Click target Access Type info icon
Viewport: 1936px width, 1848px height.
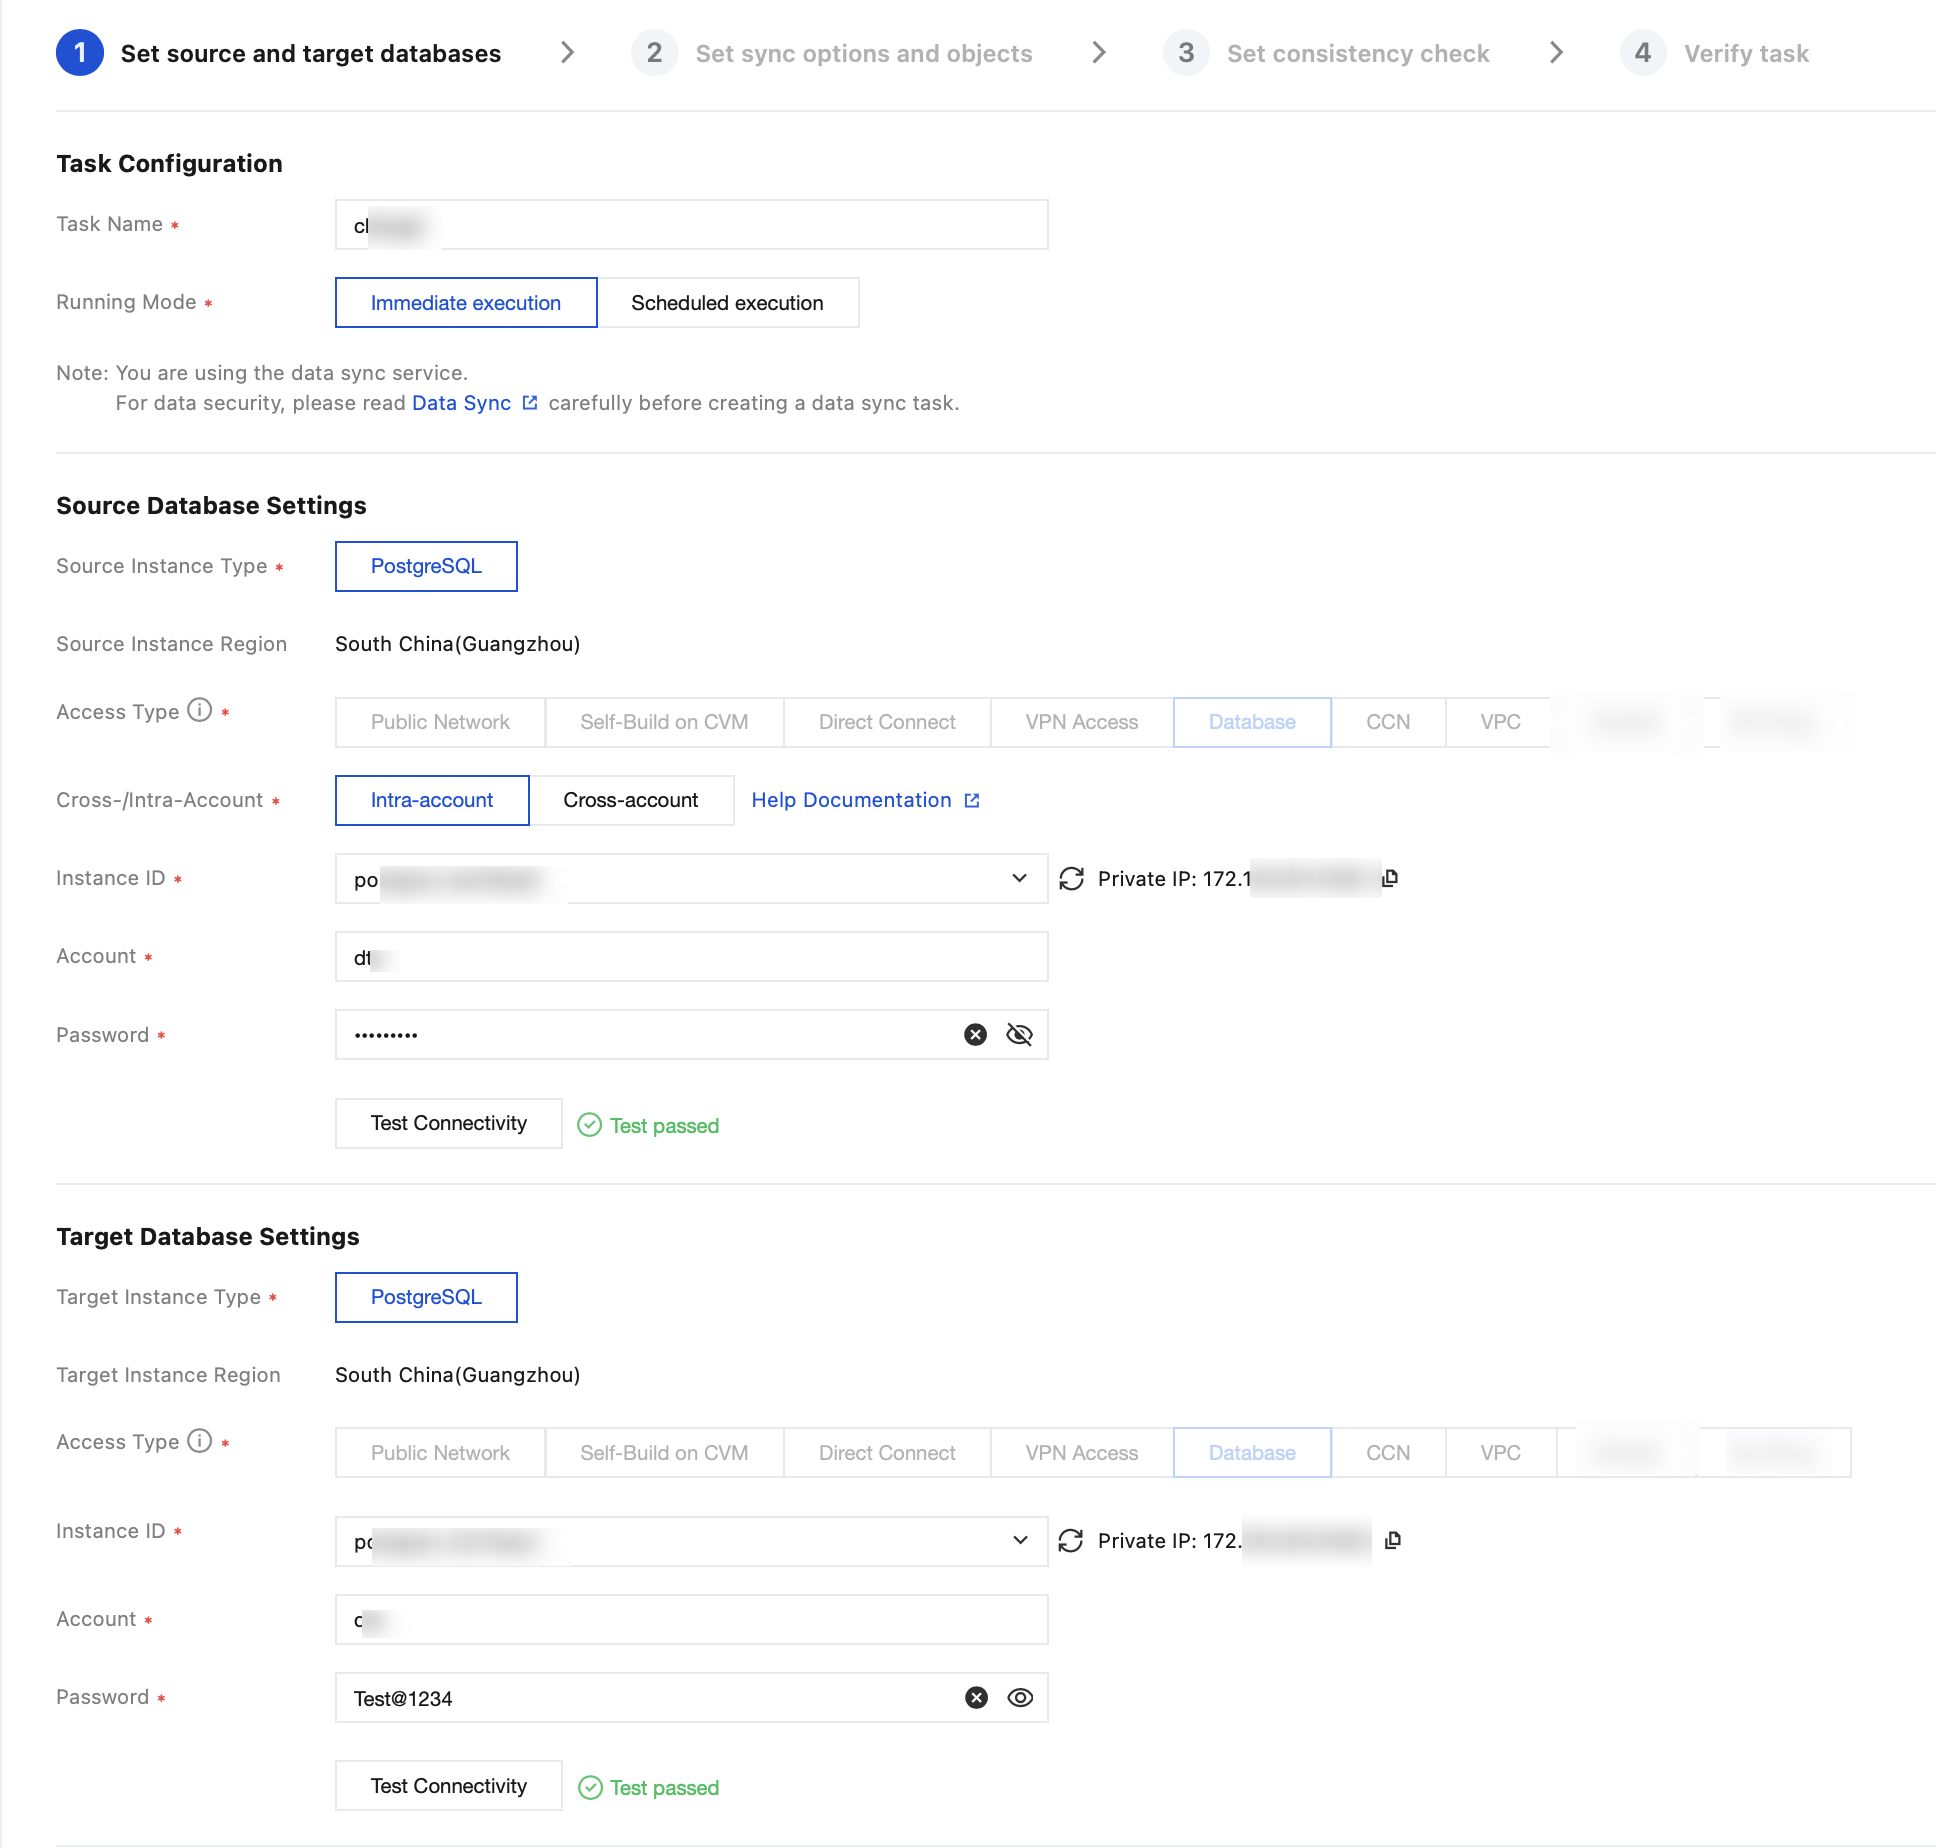point(200,1441)
